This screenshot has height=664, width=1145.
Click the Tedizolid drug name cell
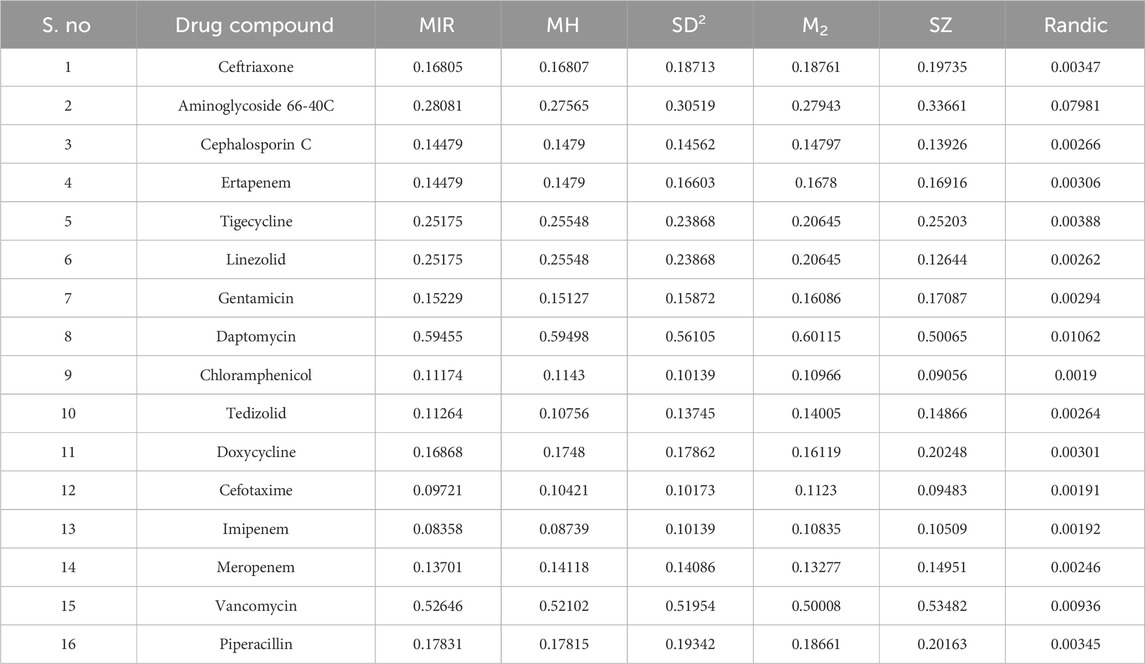pyautogui.click(x=255, y=414)
